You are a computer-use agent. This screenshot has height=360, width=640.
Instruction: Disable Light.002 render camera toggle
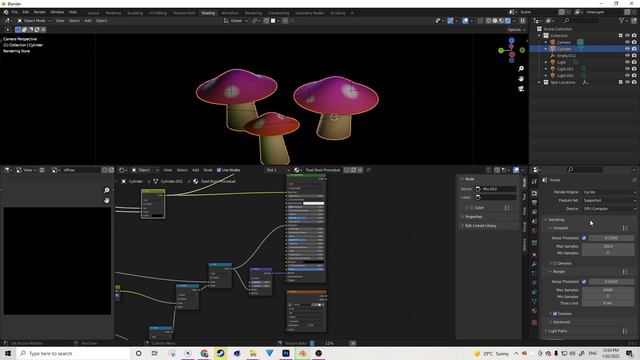(x=634, y=76)
